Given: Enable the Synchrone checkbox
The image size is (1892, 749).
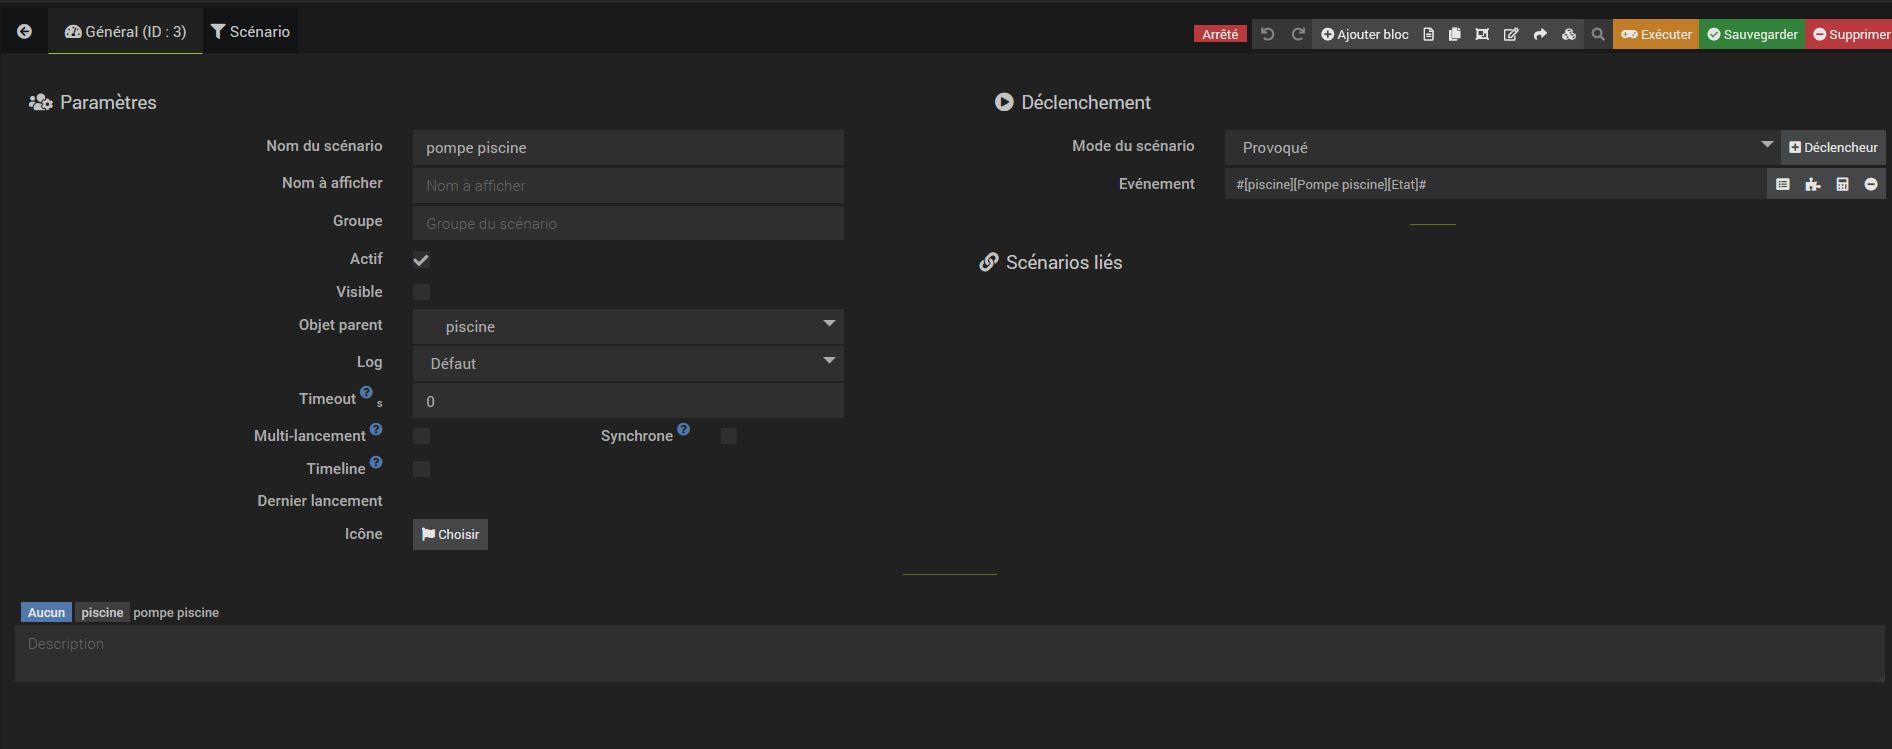Looking at the screenshot, I should click(728, 436).
